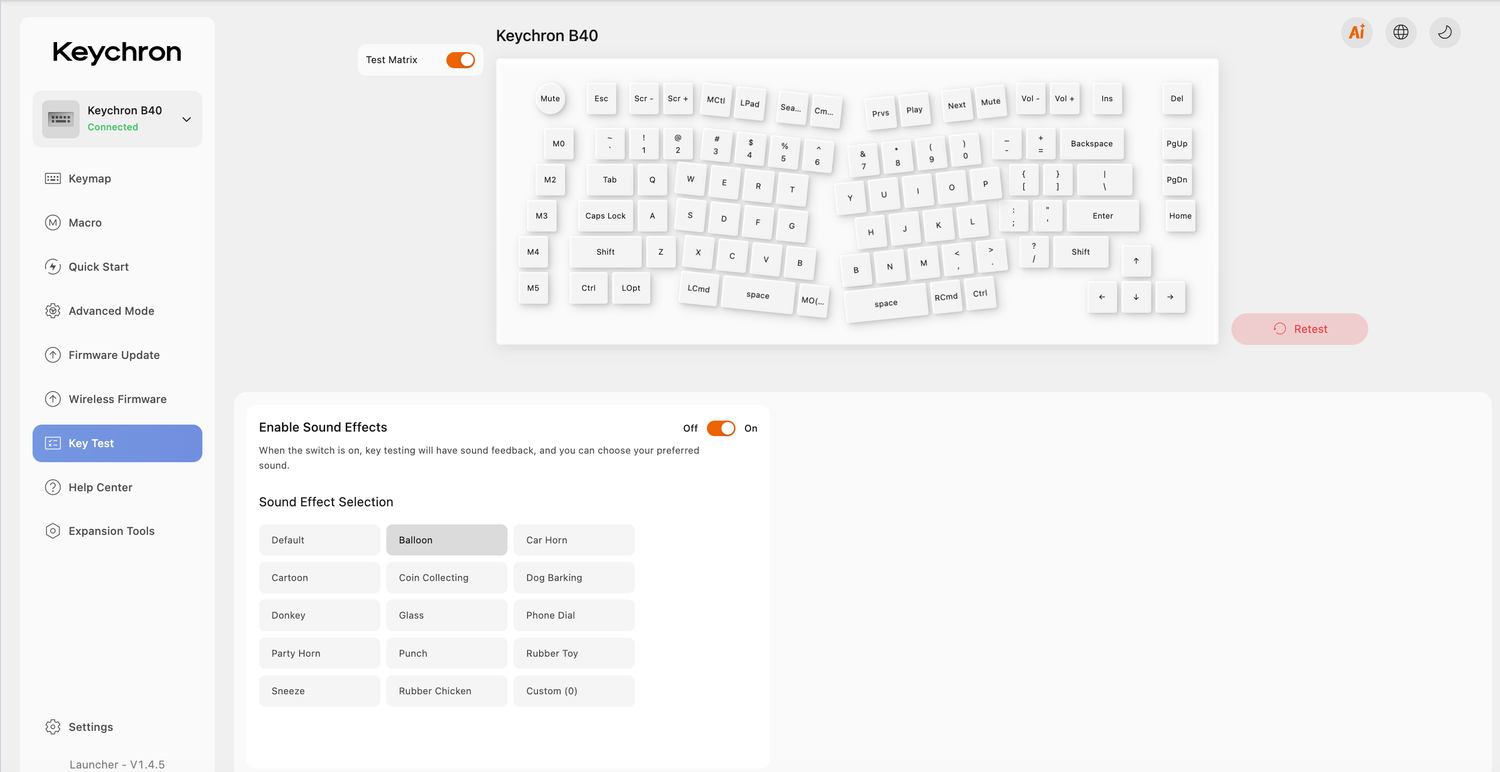Click the "Launcher - V1.4.5" version text

[x=117, y=765]
